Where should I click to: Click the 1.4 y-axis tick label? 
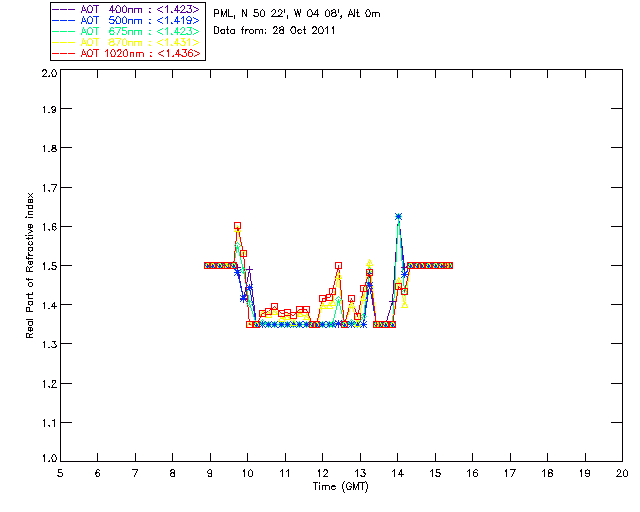pyautogui.click(x=49, y=305)
